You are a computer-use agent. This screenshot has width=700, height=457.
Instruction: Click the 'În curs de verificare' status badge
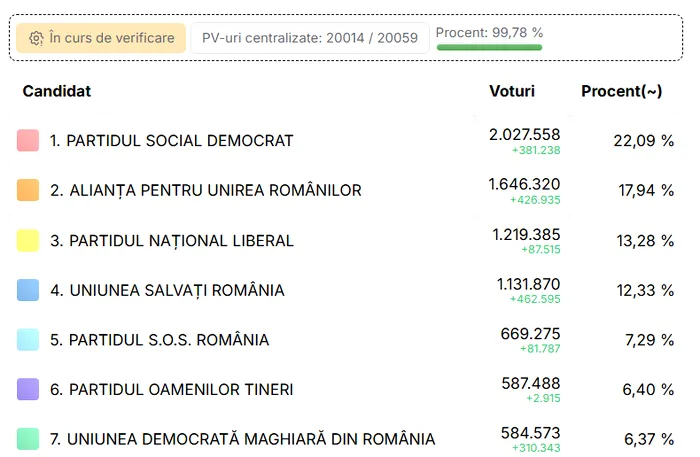coord(101,38)
